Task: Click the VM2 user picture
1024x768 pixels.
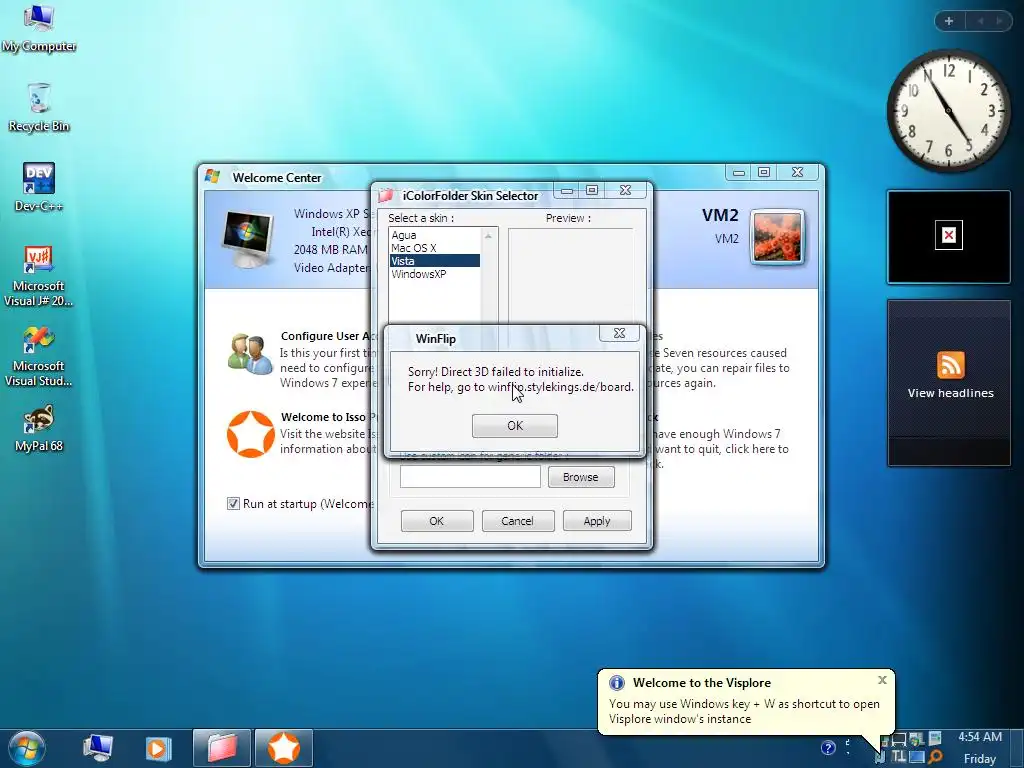Action: (x=777, y=237)
